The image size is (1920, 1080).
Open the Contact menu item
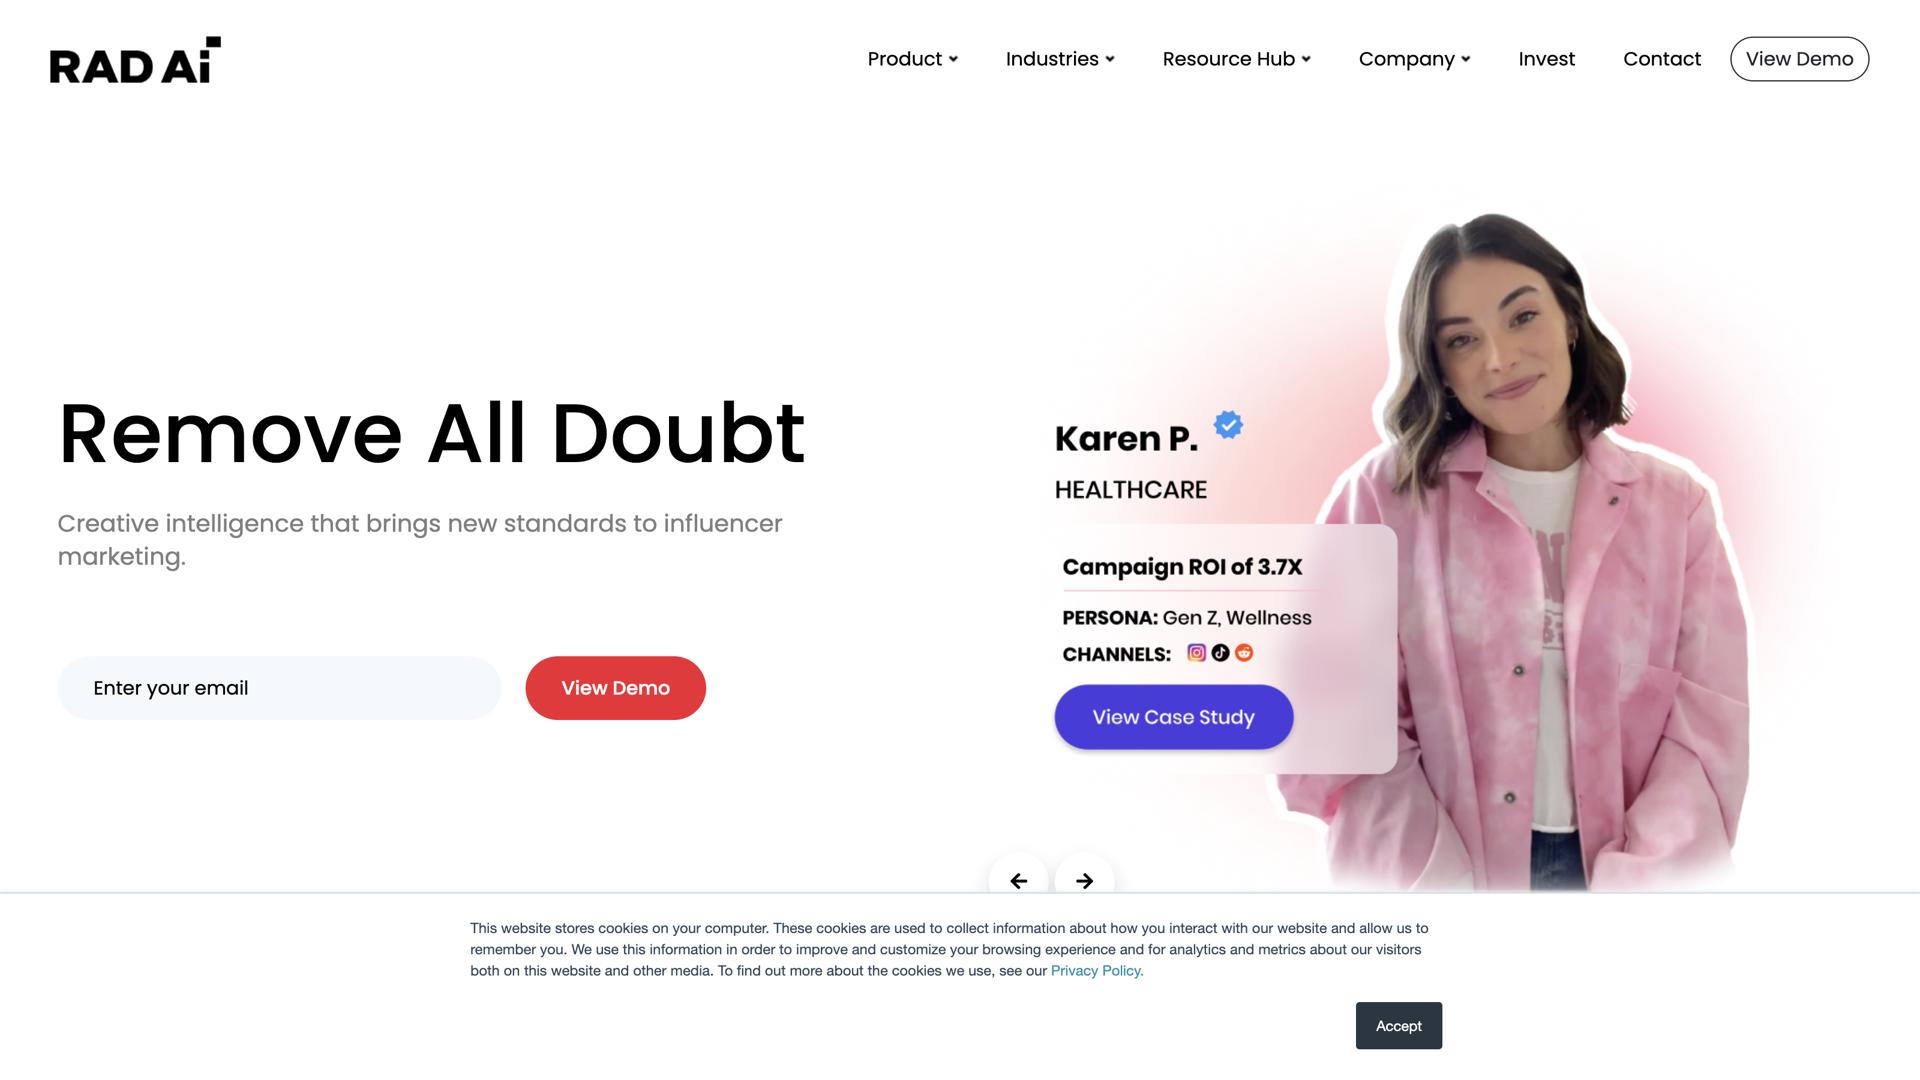(x=1662, y=59)
